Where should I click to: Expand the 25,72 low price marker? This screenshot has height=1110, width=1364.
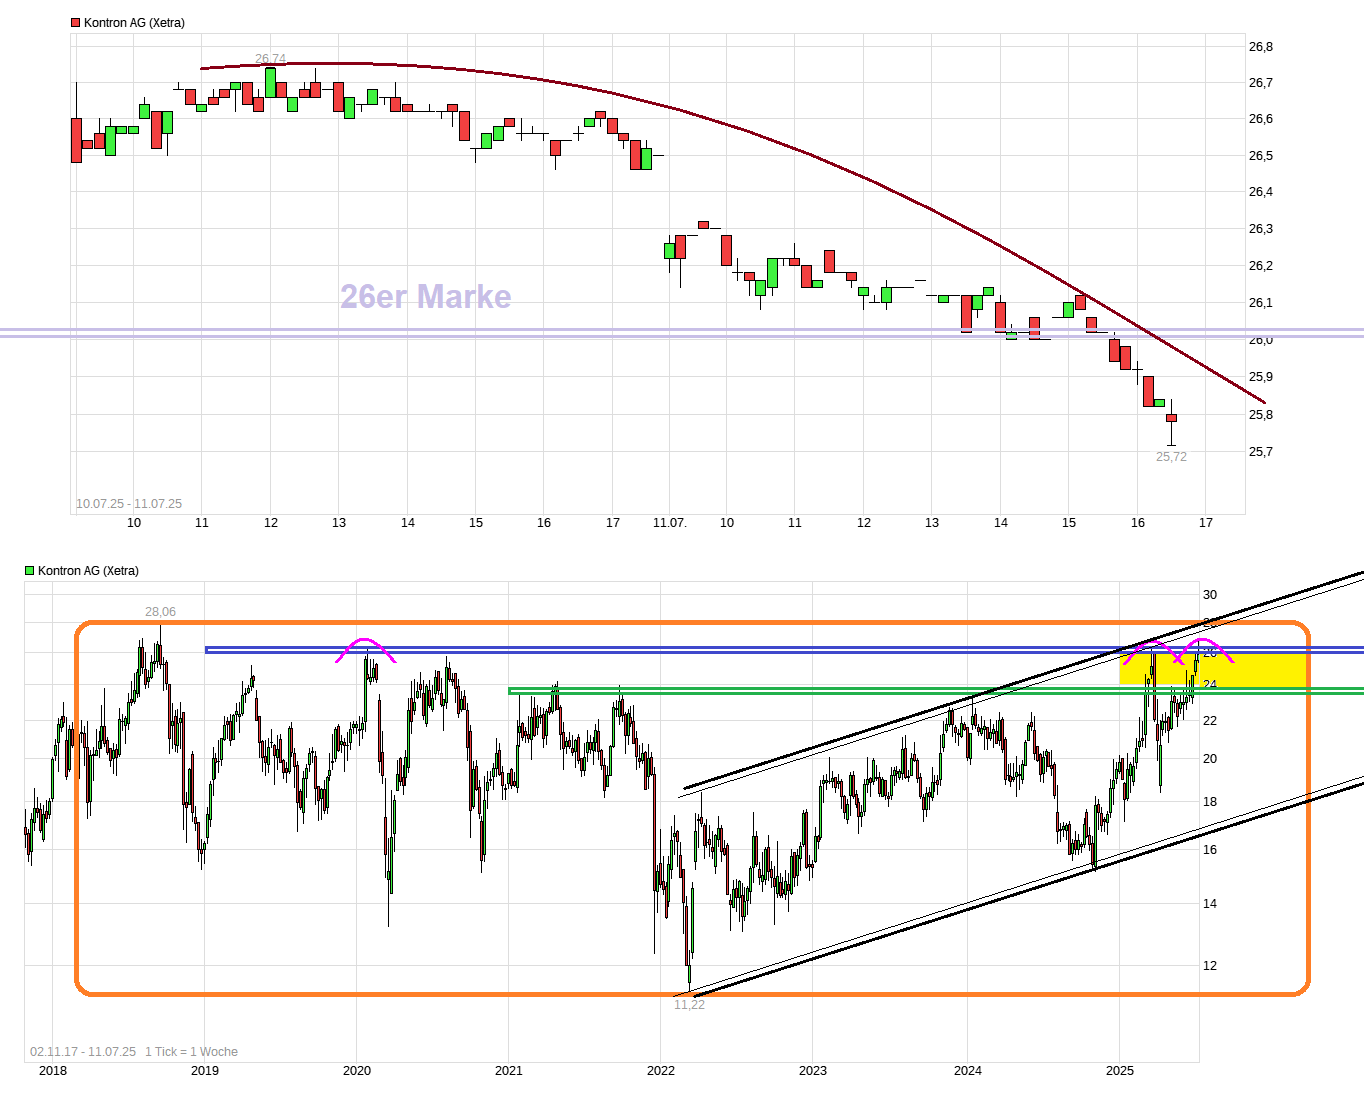click(x=1170, y=455)
